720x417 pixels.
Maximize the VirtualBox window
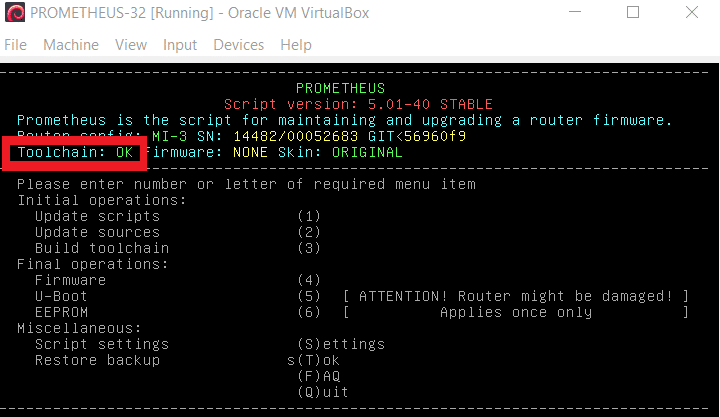633,14
